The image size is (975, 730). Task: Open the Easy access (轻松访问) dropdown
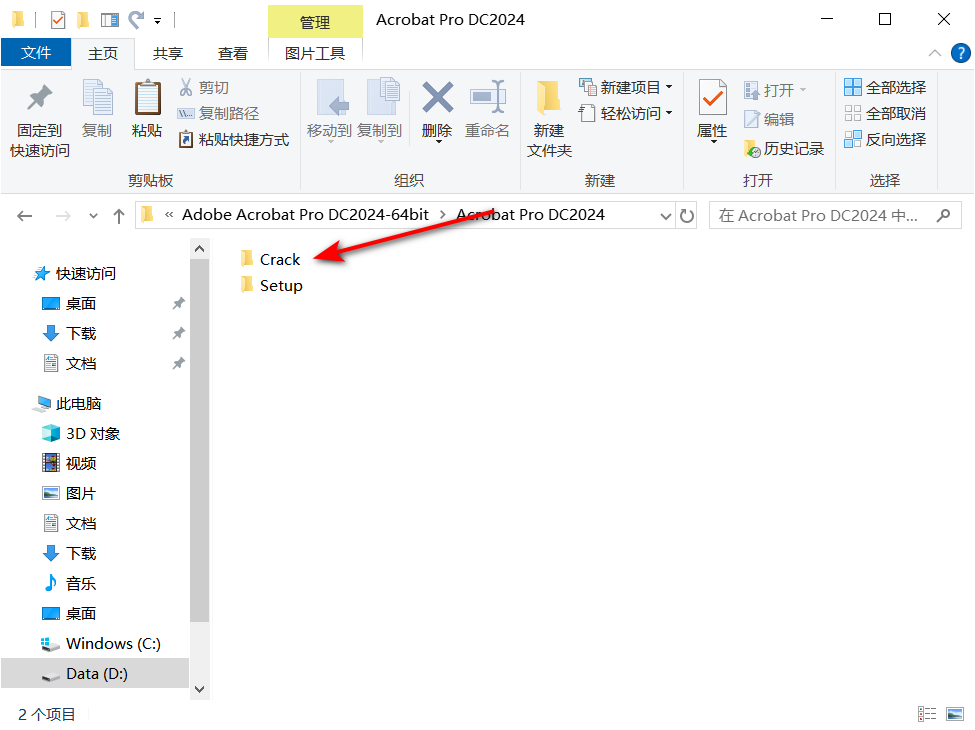pyautogui.click(x=626, y=114)
